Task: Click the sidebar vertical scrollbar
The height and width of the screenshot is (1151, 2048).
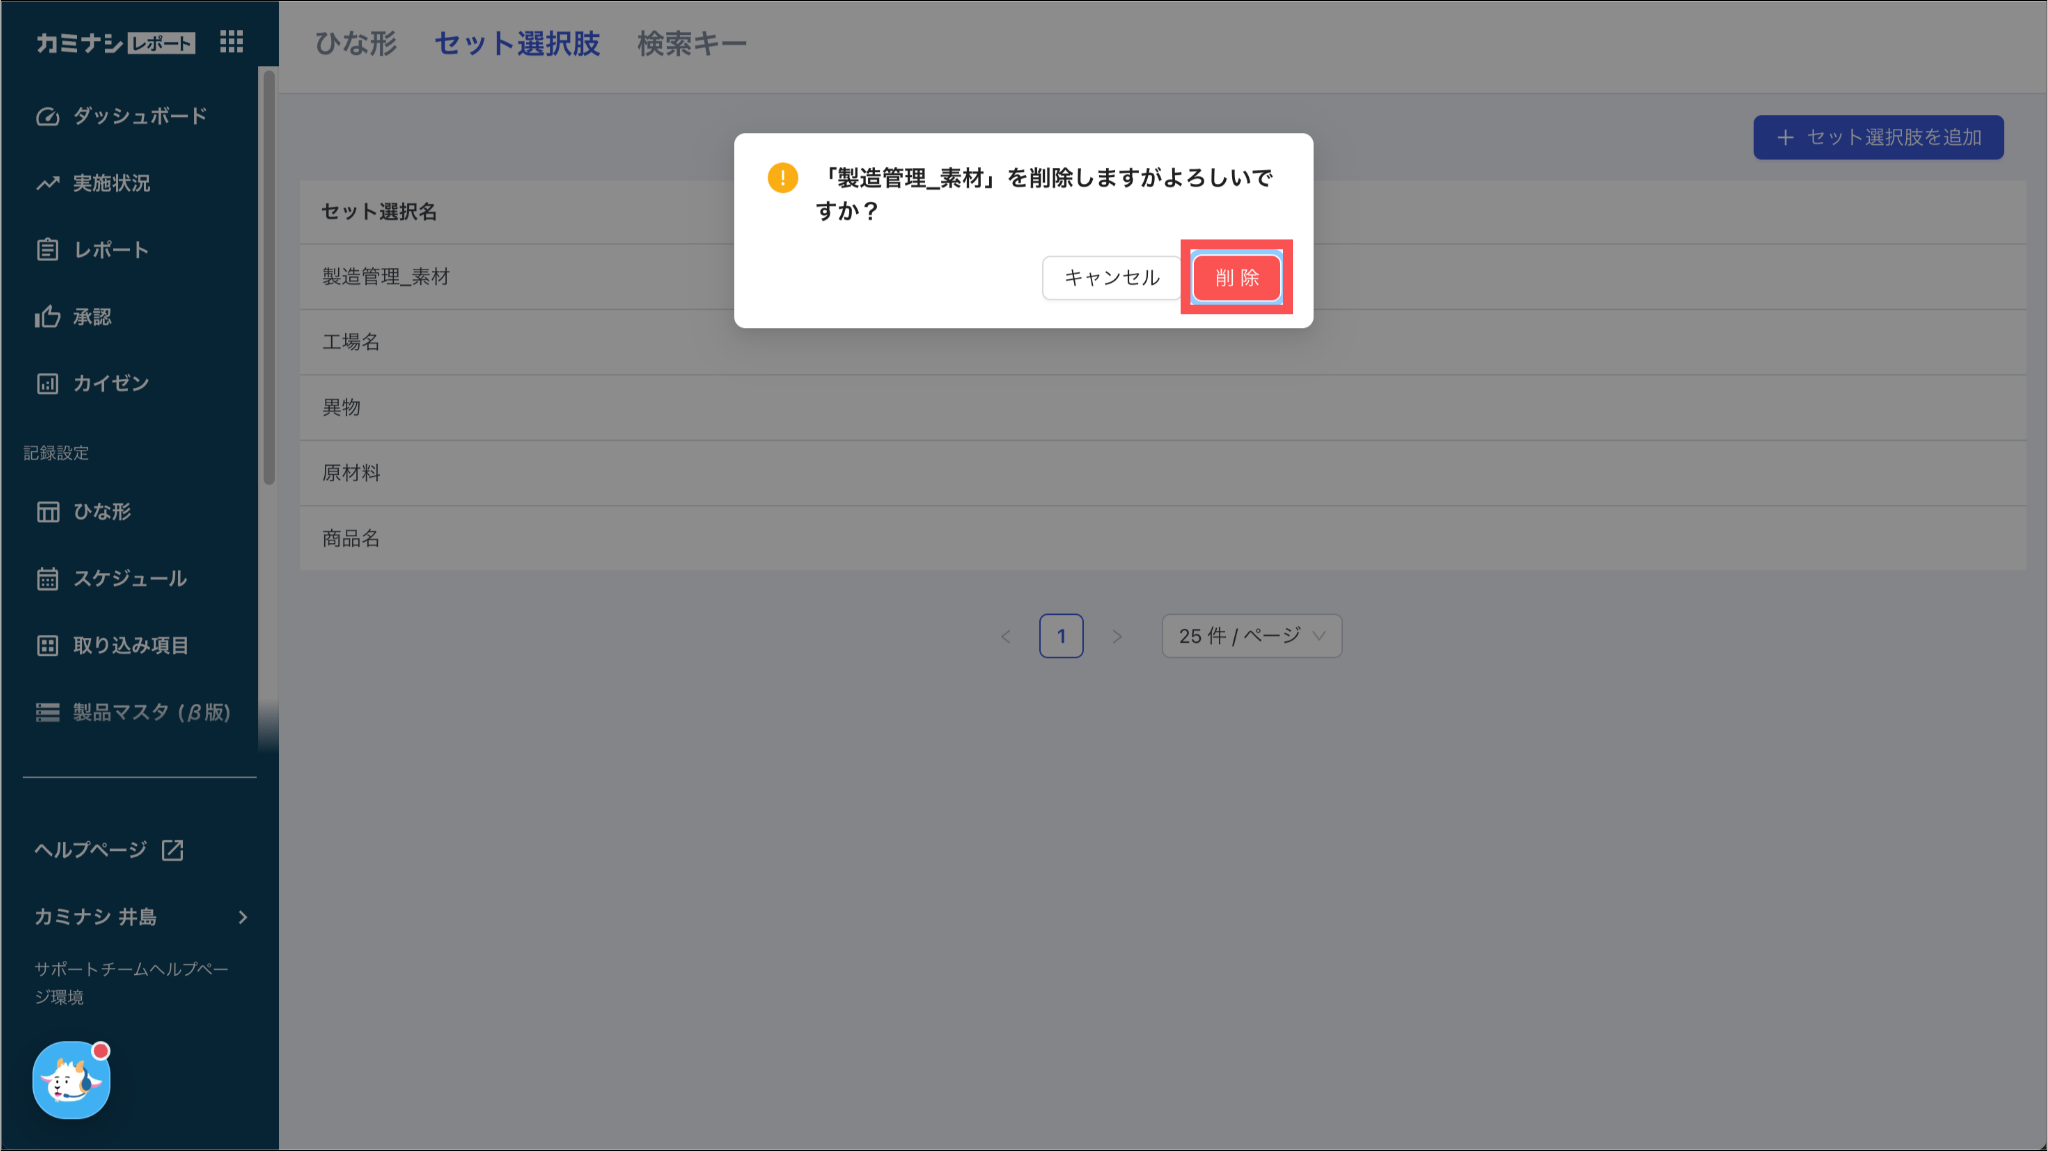Action: 268,280
